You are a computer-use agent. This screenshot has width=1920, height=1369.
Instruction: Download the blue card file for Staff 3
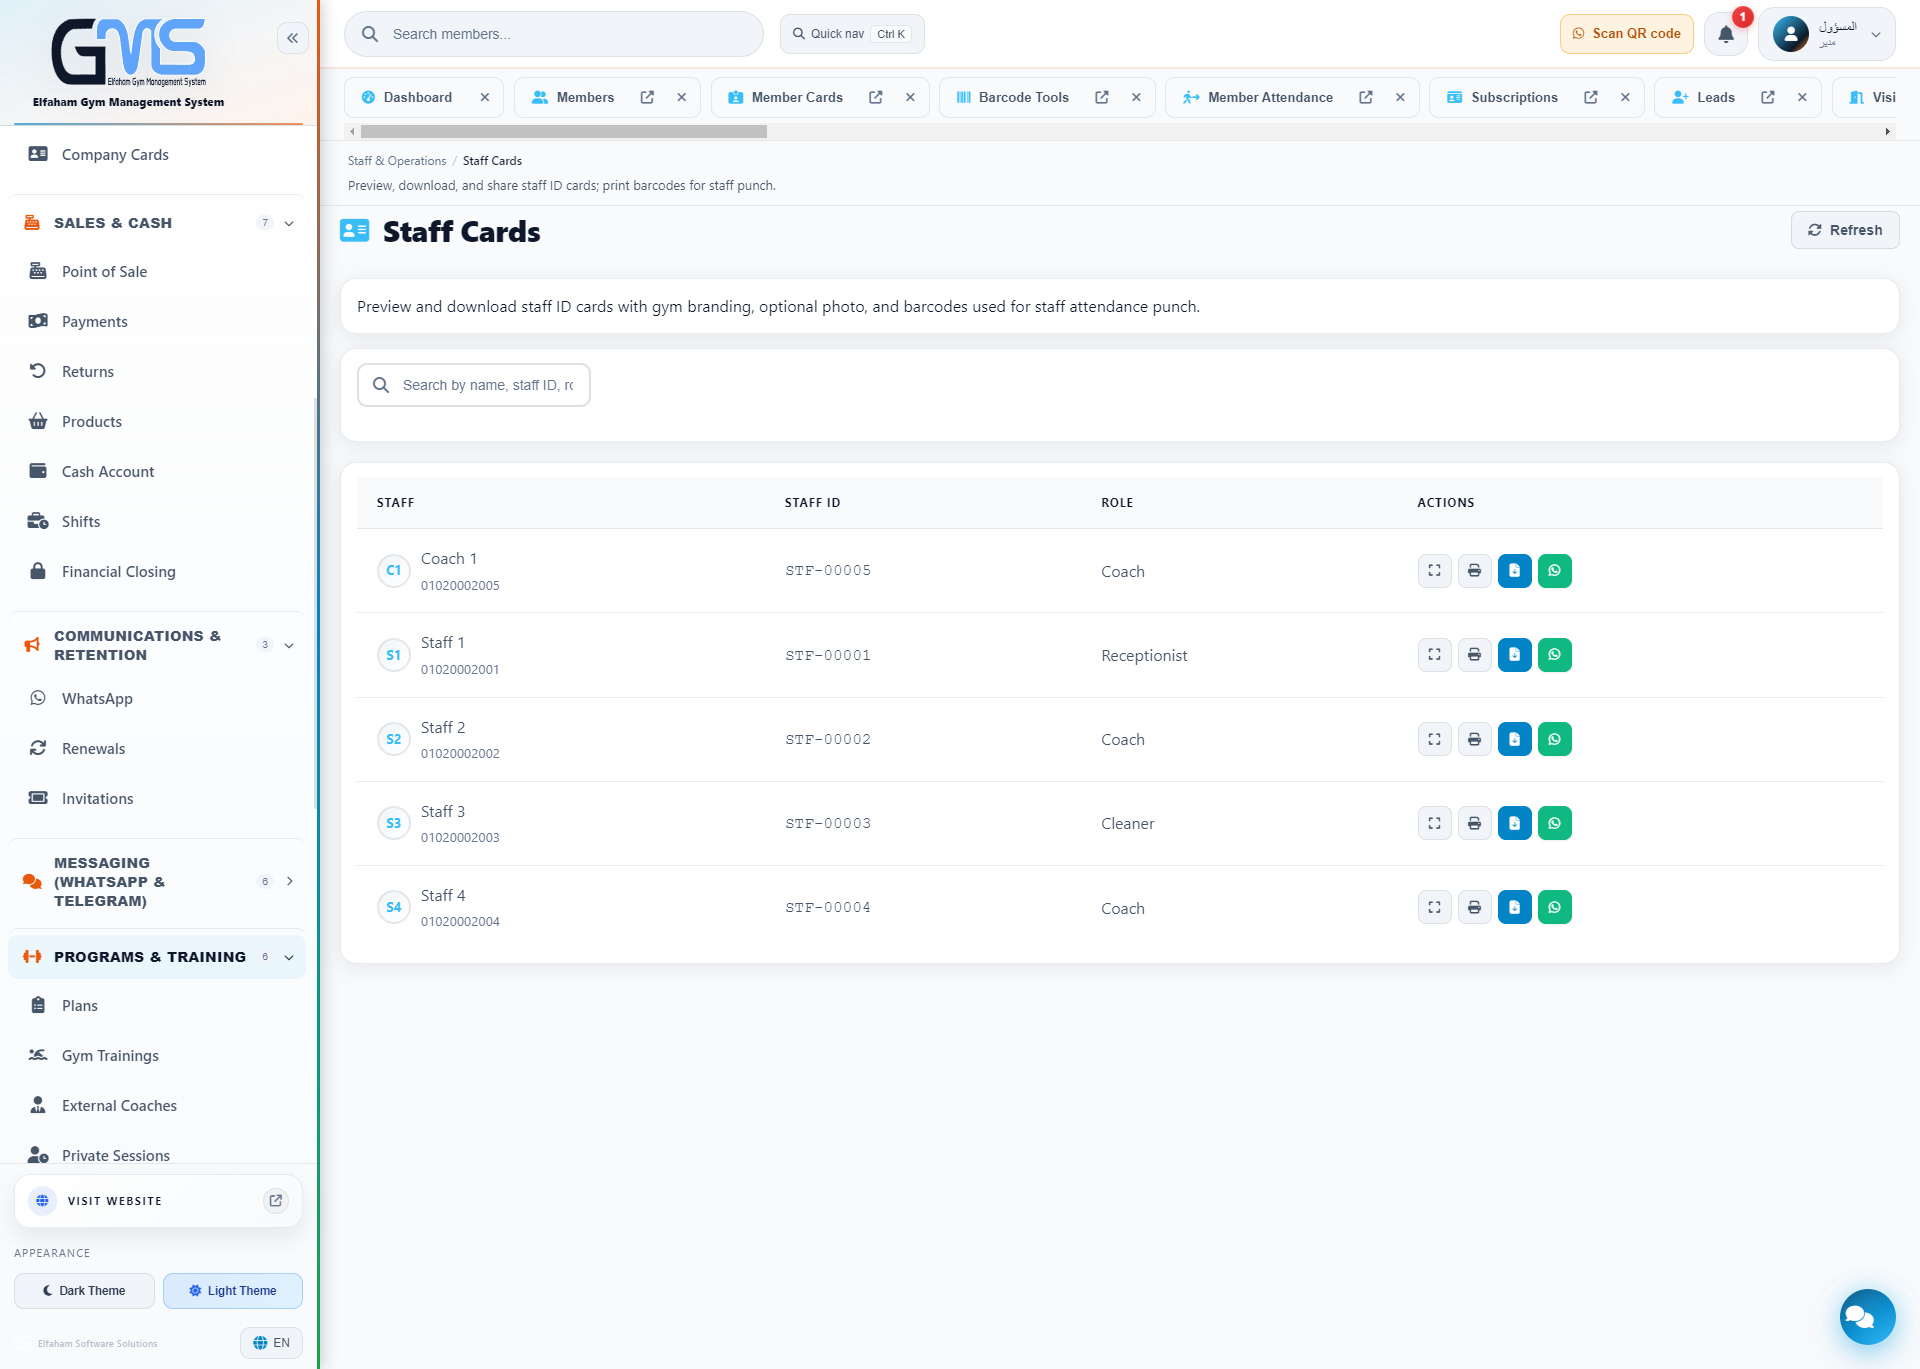[x=1514, y=823]
